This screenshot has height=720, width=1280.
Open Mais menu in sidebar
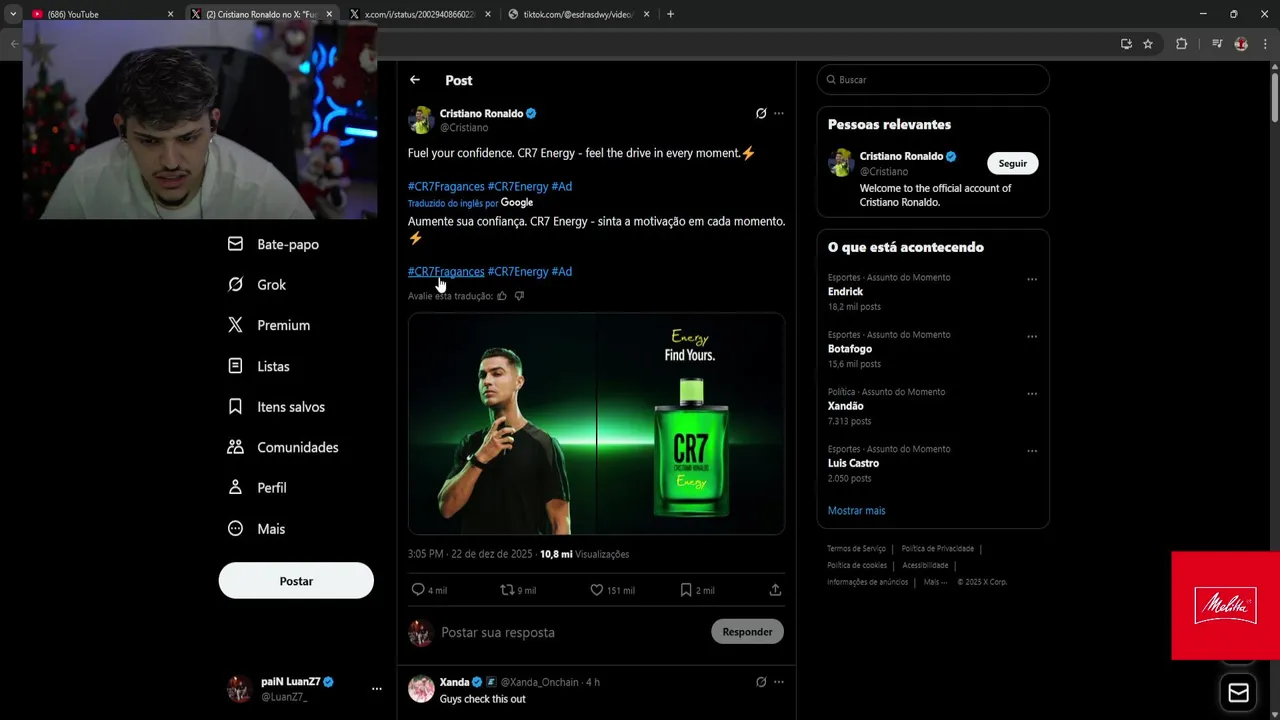pyautogui.click(x=256, y=529)
